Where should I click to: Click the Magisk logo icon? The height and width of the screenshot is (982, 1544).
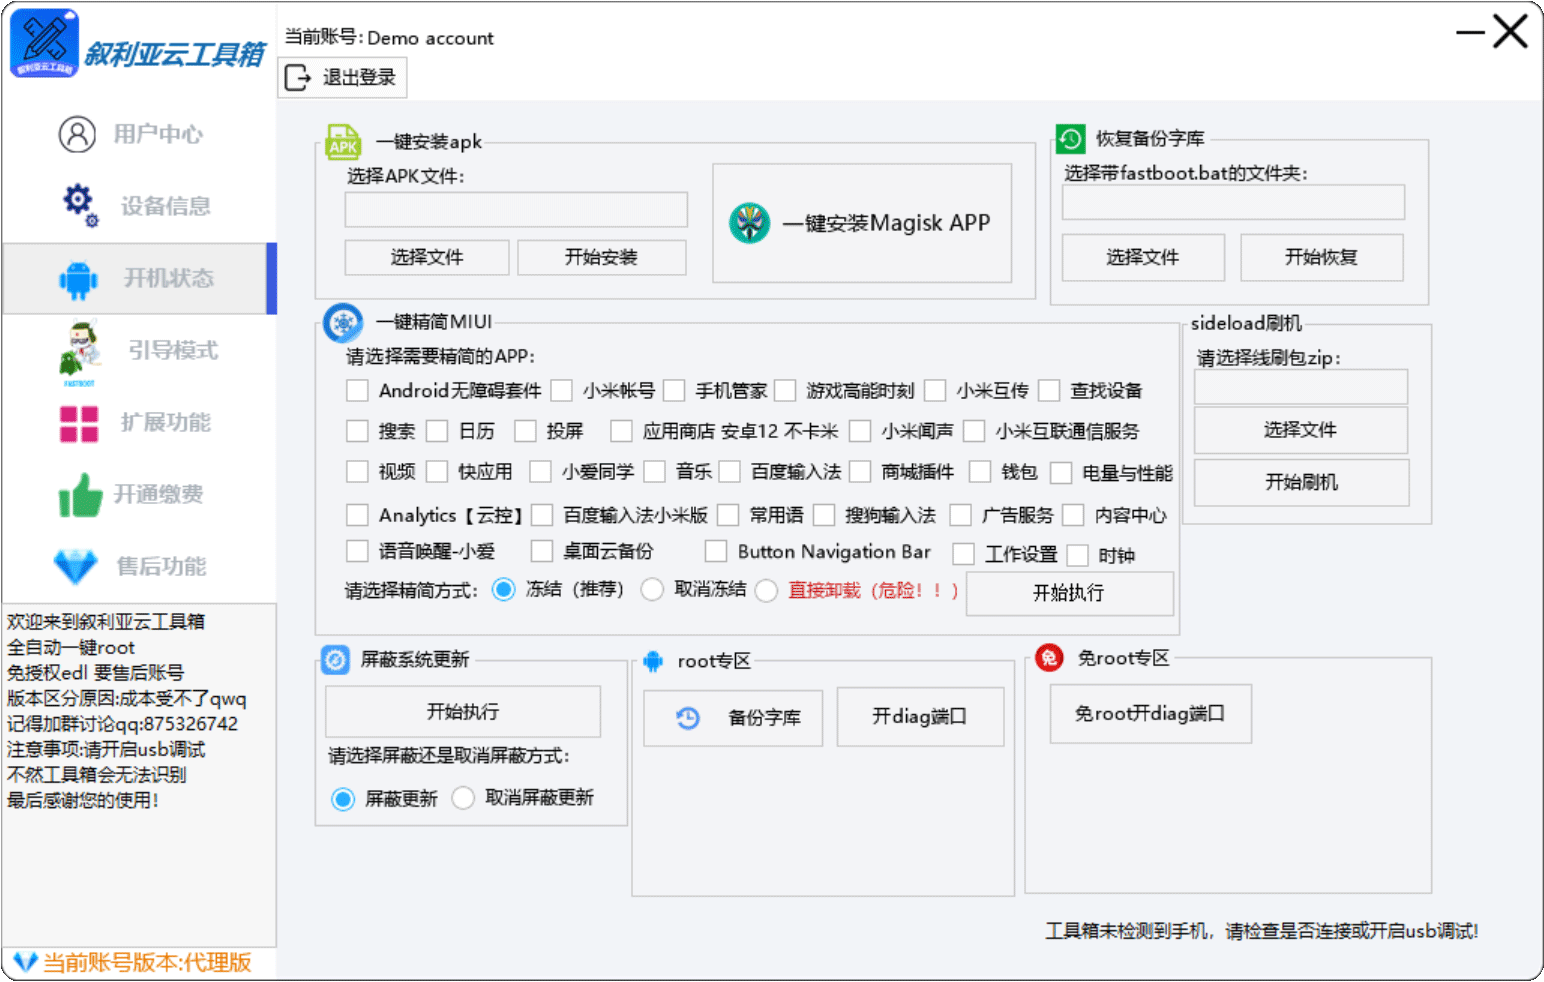(x=749, y=223)
